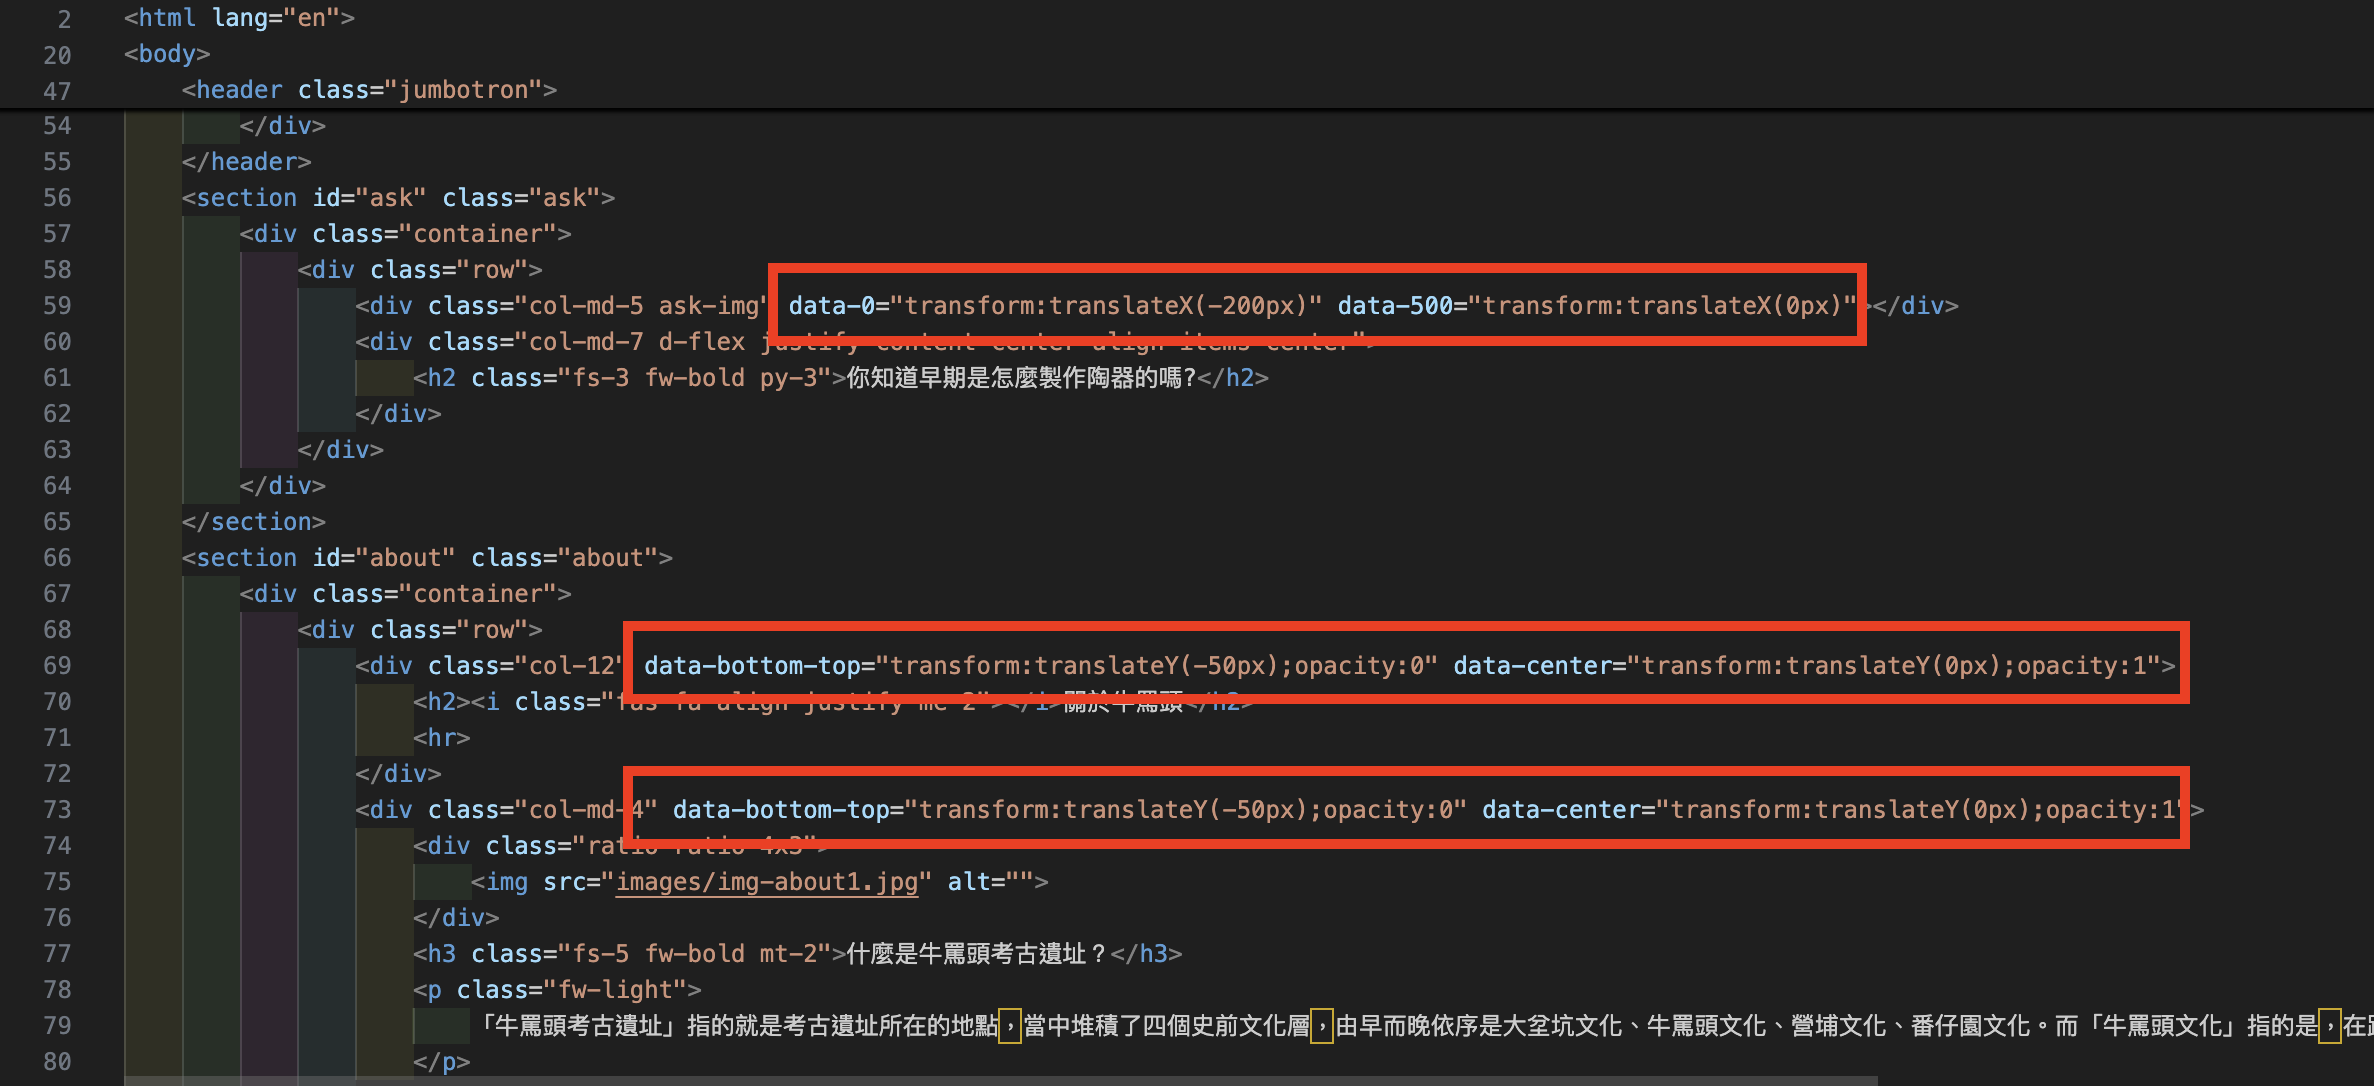Click the hr tag on line 71
This screenshot has height=1086, width=2374.
tap(441, 738)
